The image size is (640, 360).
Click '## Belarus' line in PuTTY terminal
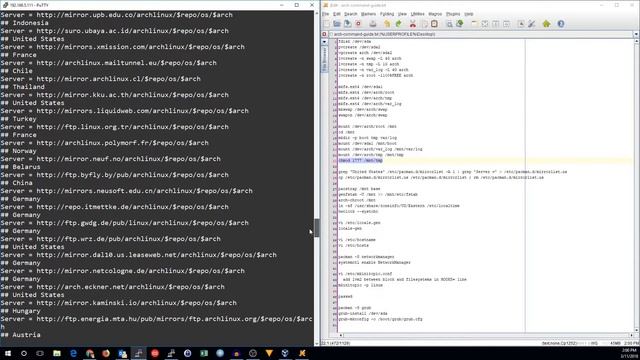(x=20, y=167)
